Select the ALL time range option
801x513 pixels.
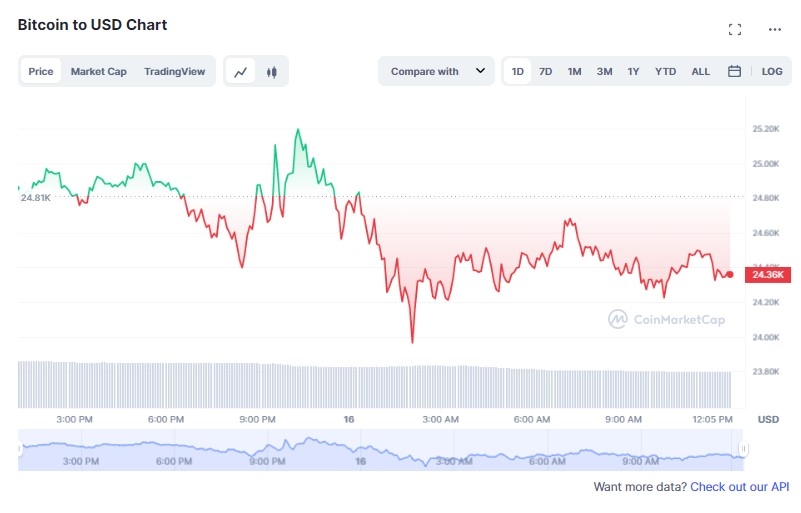point(700,72)
